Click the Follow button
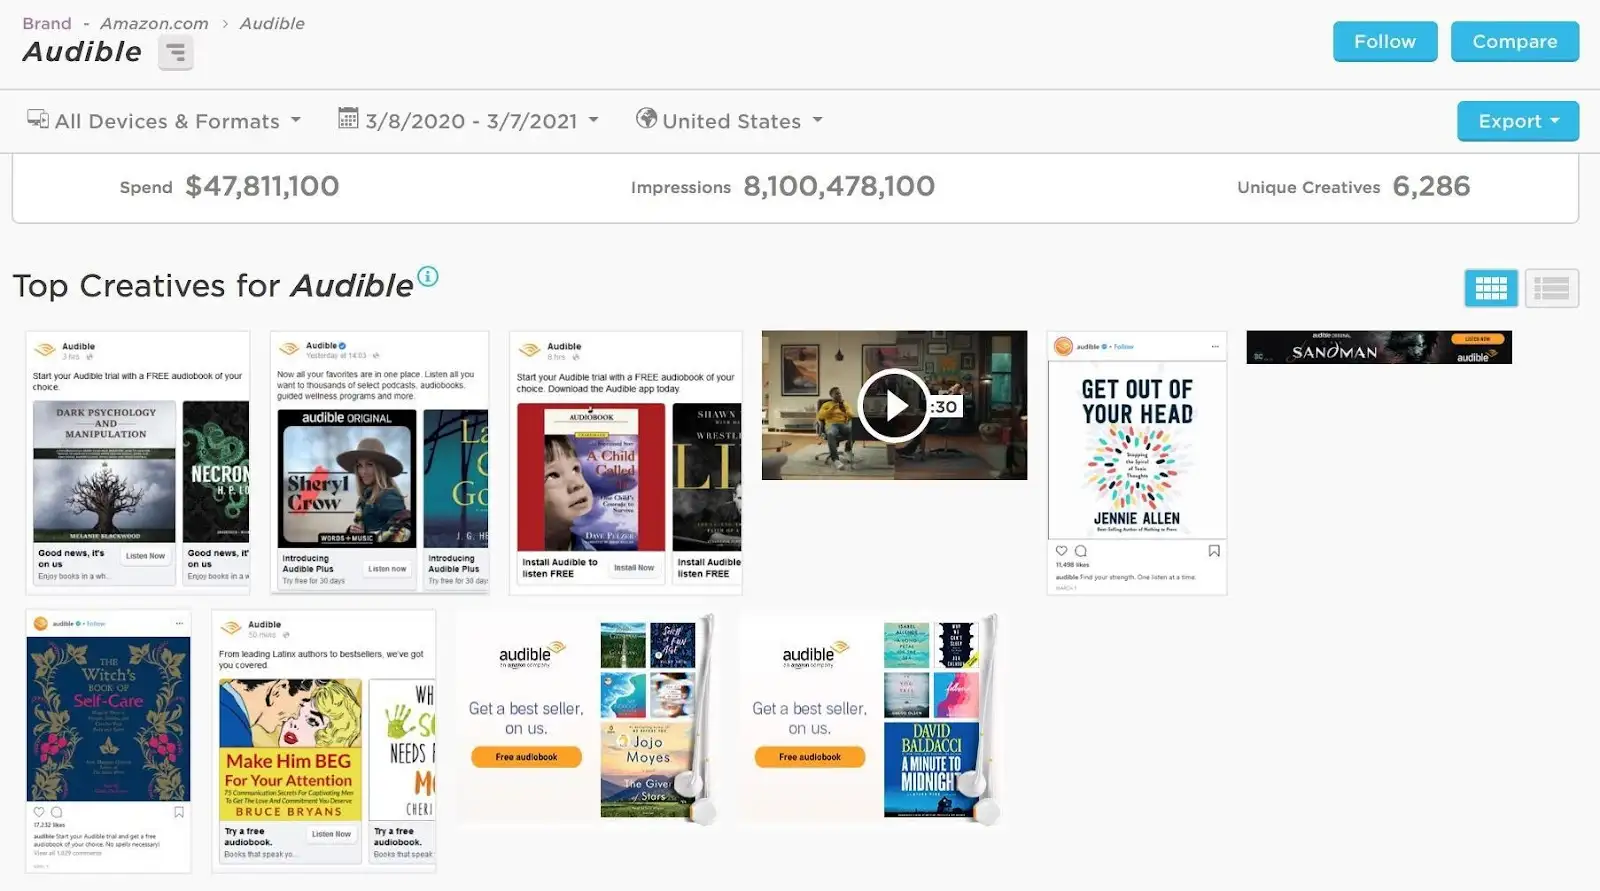 1385,42
